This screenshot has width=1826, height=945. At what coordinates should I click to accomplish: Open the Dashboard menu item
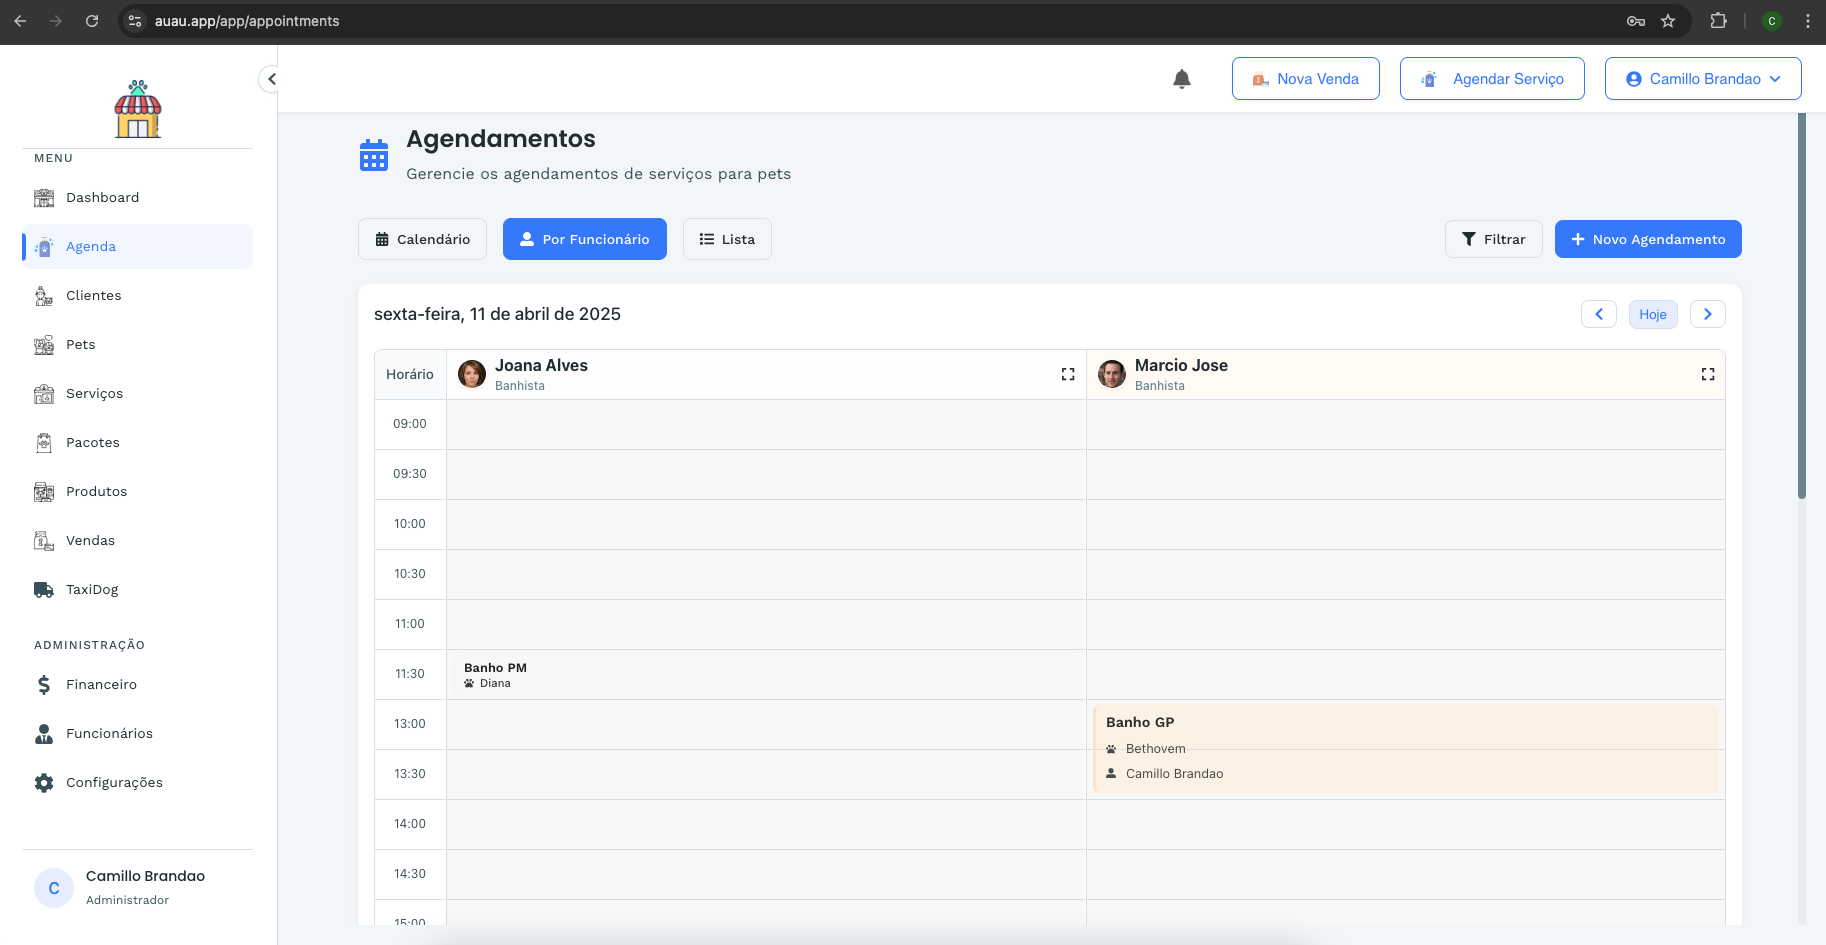tap(137, 198)
